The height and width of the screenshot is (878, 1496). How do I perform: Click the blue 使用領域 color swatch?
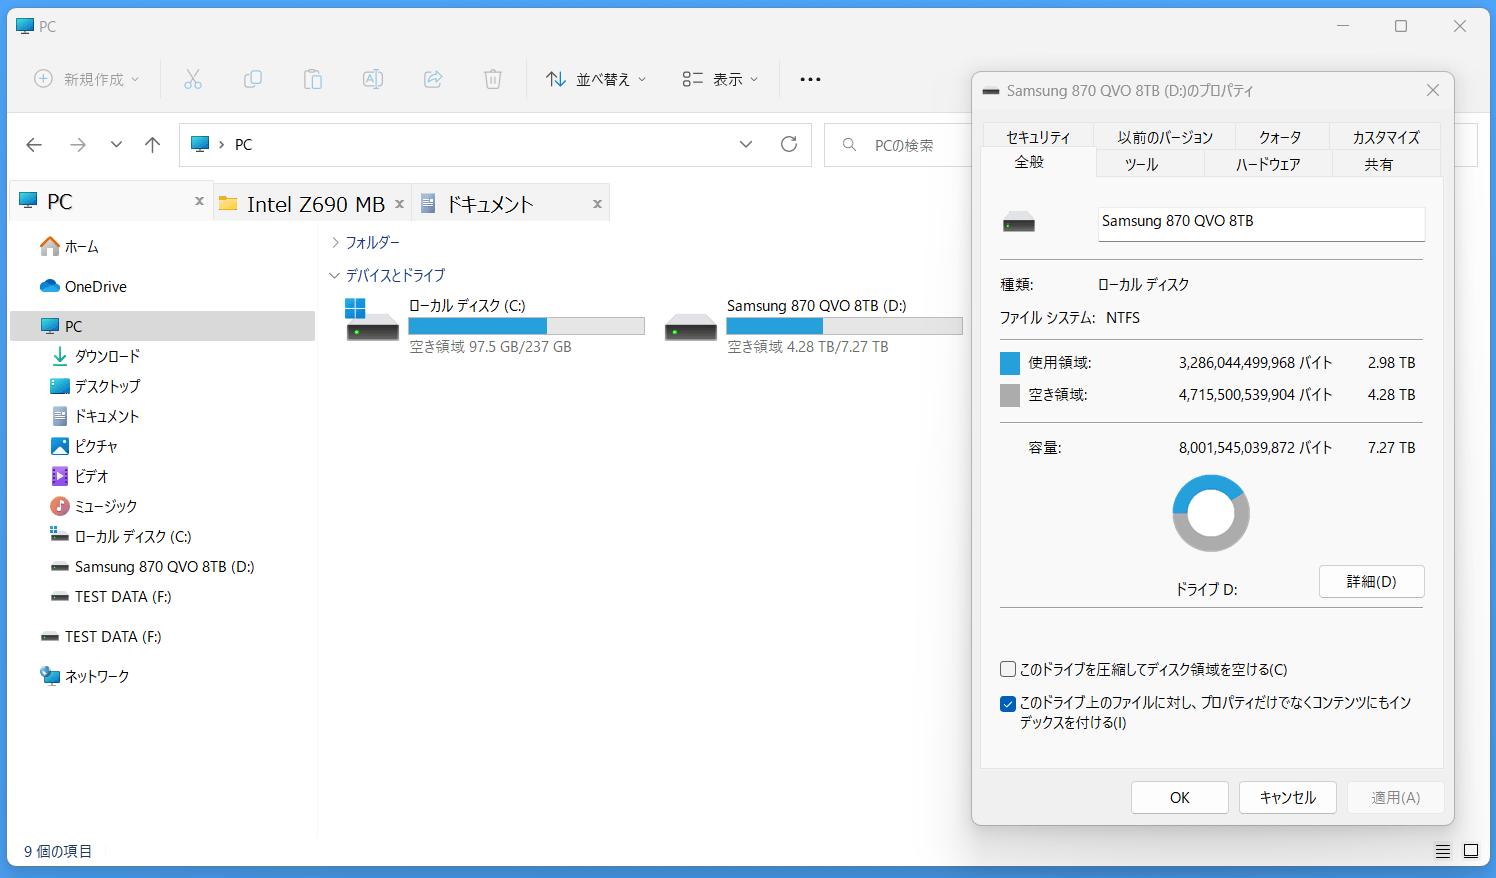click(x=1010, y=363)
